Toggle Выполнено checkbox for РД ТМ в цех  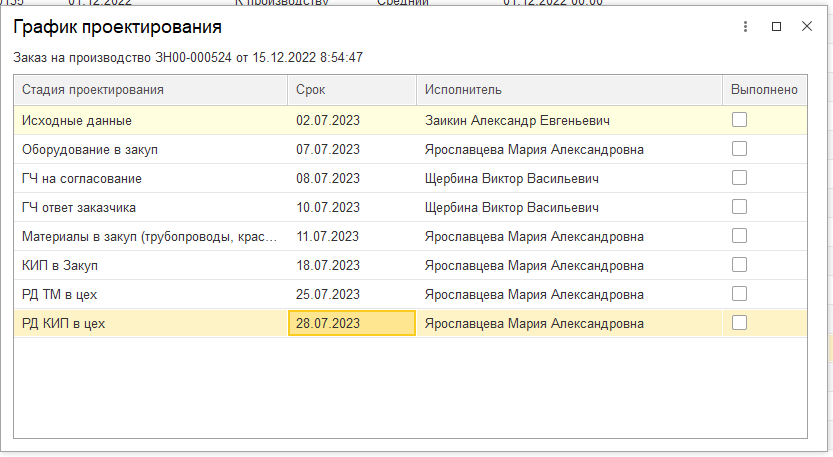[x=739, y=294]
